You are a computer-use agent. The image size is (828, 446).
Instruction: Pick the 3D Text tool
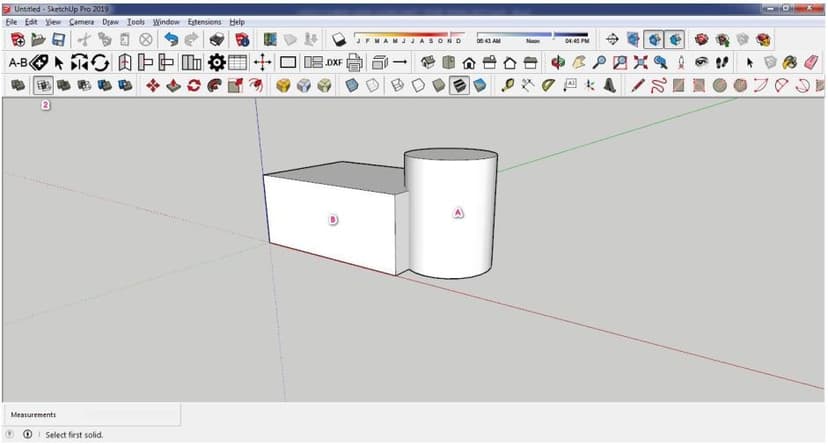(x=610, y=85)
